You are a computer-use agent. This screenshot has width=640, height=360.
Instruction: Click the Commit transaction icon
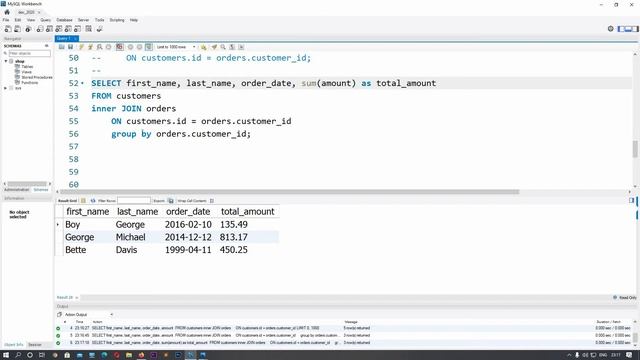point(131,47)
